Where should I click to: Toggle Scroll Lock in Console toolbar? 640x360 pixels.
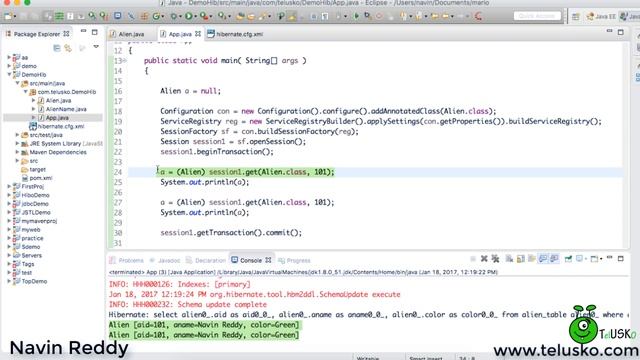(520, 259)
